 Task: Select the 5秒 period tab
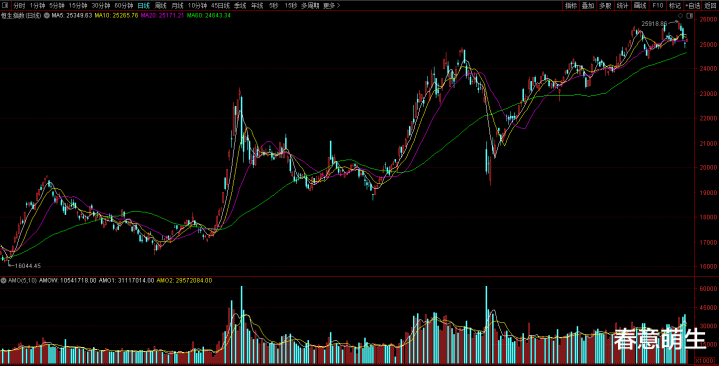click(x=274, y=6)
